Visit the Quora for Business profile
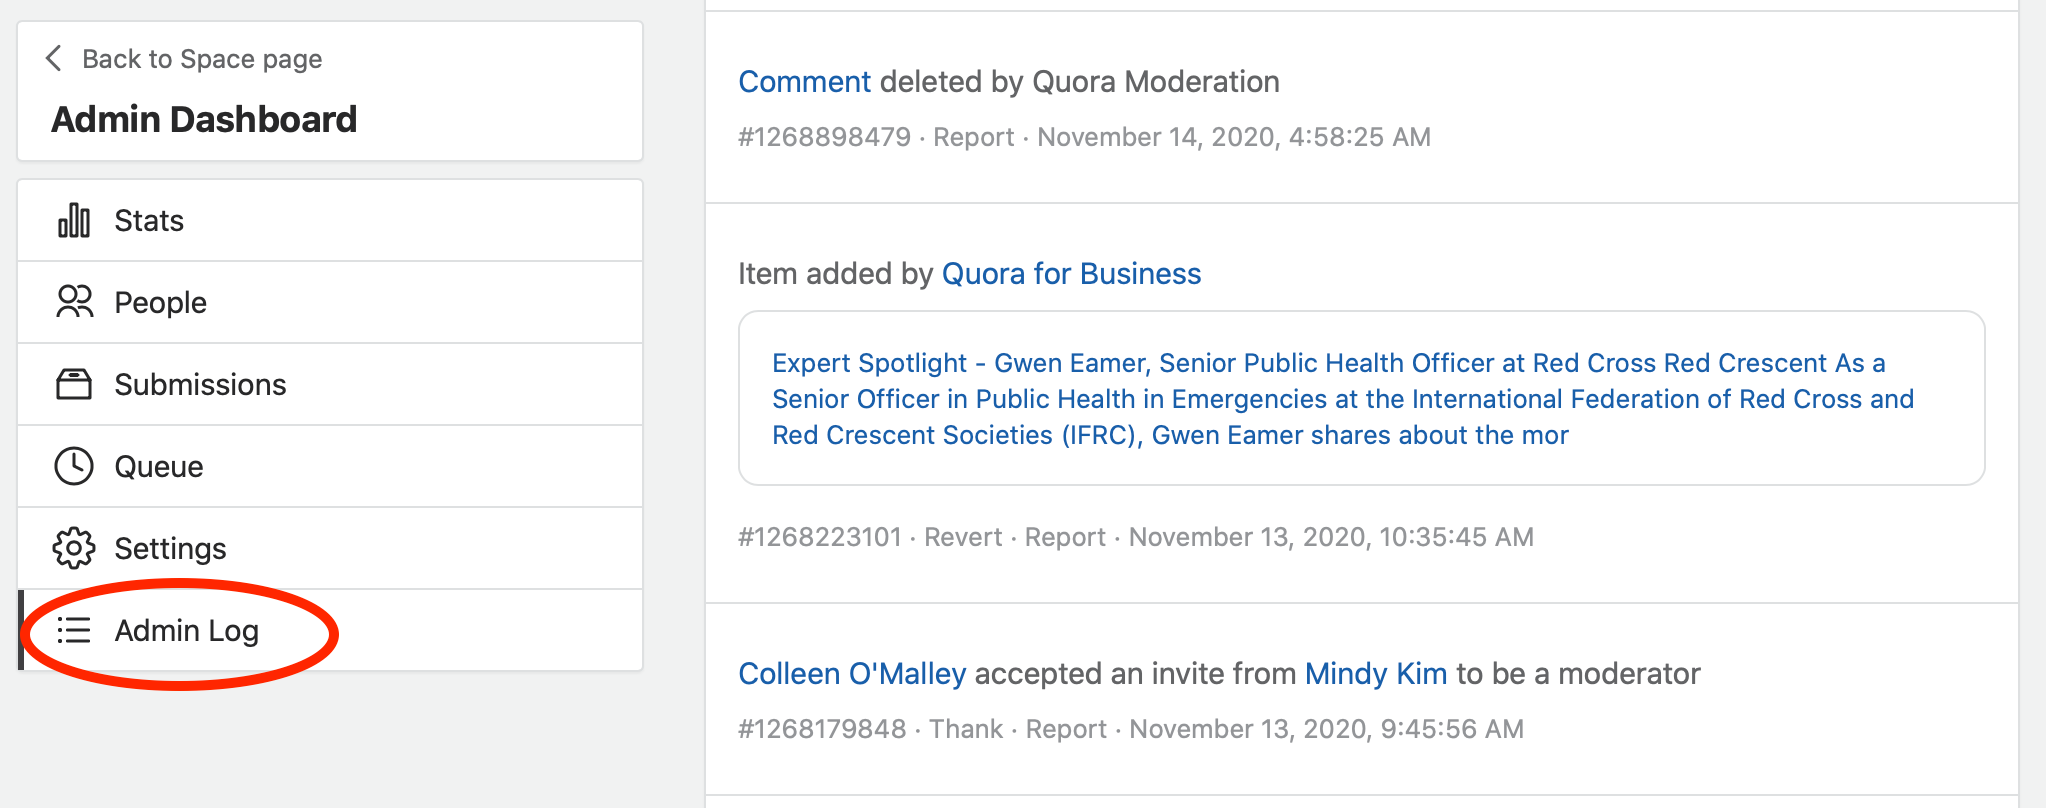 pyautogui.click(x=1071, y=273)
